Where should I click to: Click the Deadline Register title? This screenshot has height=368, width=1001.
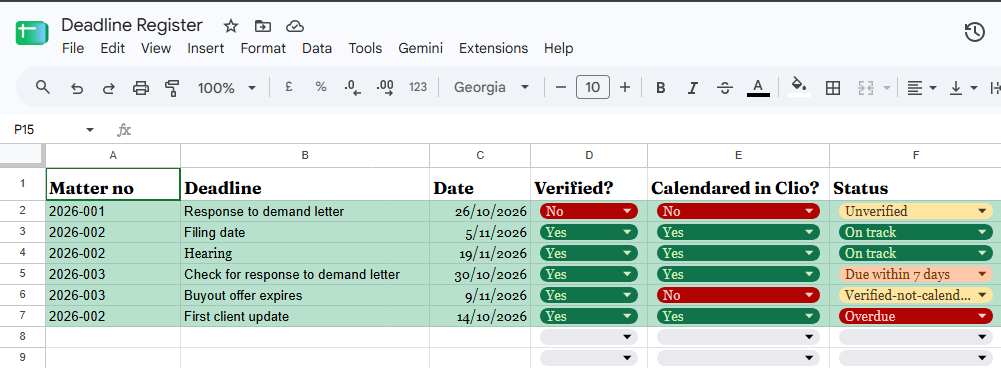pyautogui.click(x=132, y=26)
